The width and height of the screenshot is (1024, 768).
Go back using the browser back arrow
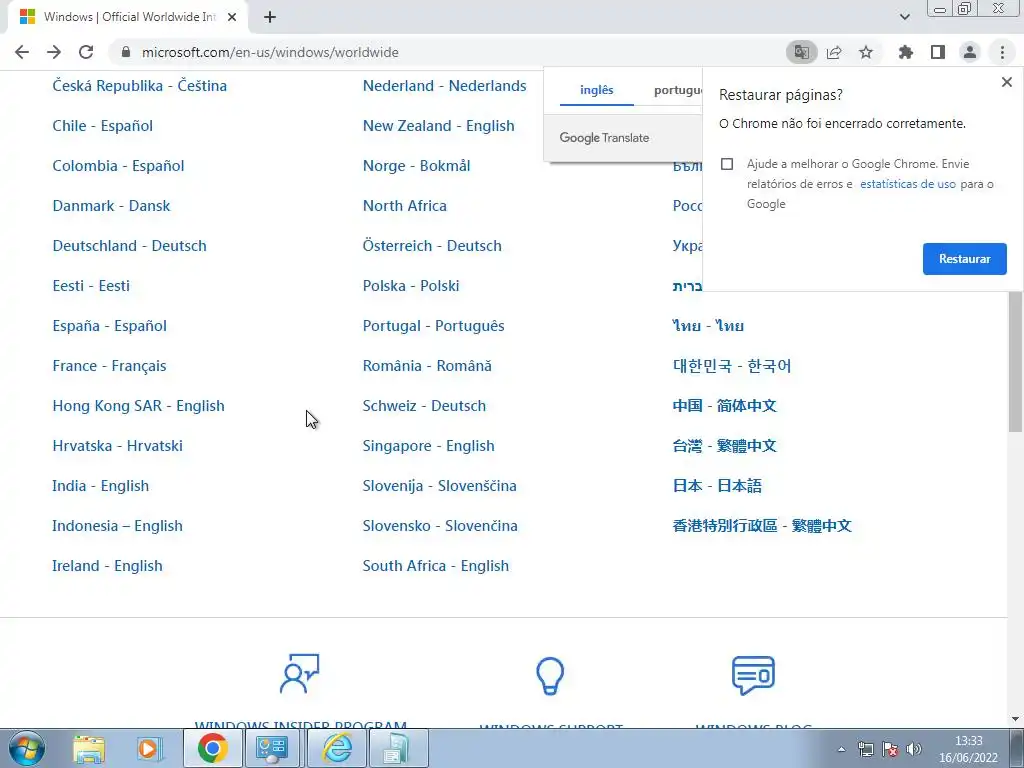[x=22, y=52]
